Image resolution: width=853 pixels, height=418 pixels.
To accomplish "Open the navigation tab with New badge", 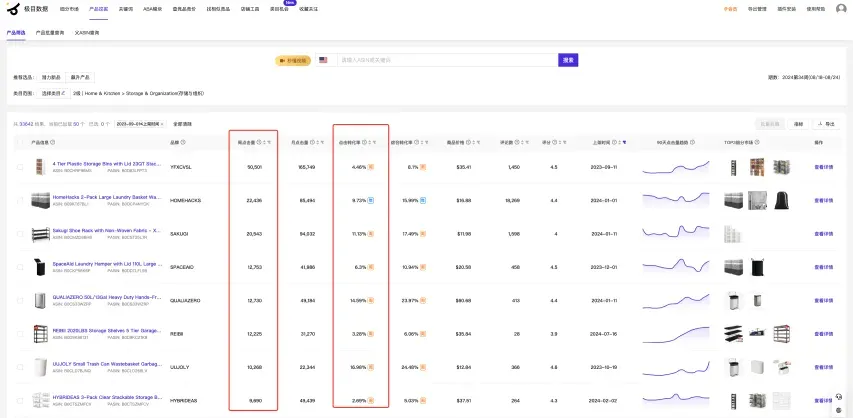I will pyautogui.click(x=279, y=9).
